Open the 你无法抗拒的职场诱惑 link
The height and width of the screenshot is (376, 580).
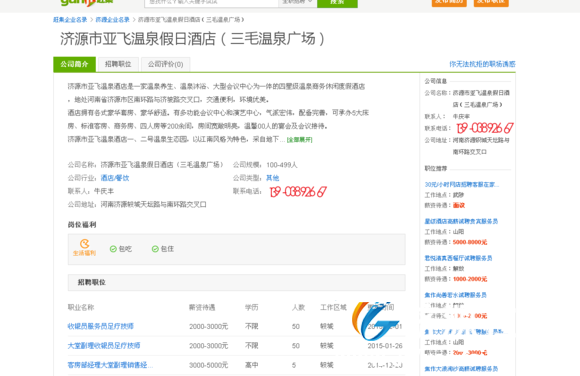[x=482, y=64]
